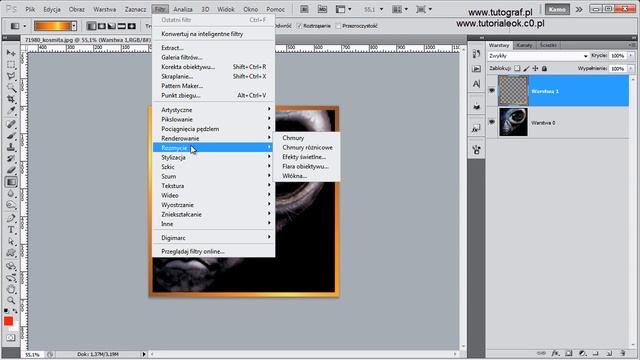640x360 pixels.
Task: Open the Wypełnienie fill slider arrow
Action: pos(631,69)
